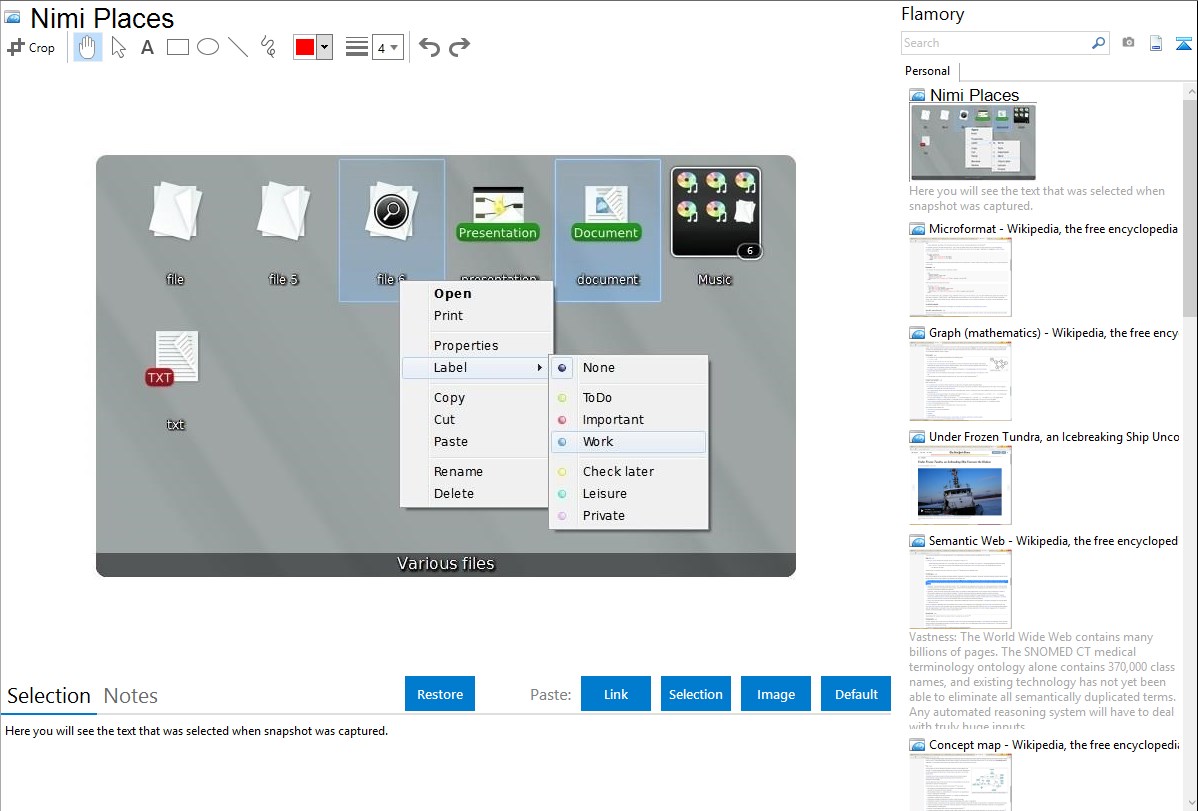Select the straight line tool
The width and height of the screenshot is (1198, 811).
coord(238,47)
